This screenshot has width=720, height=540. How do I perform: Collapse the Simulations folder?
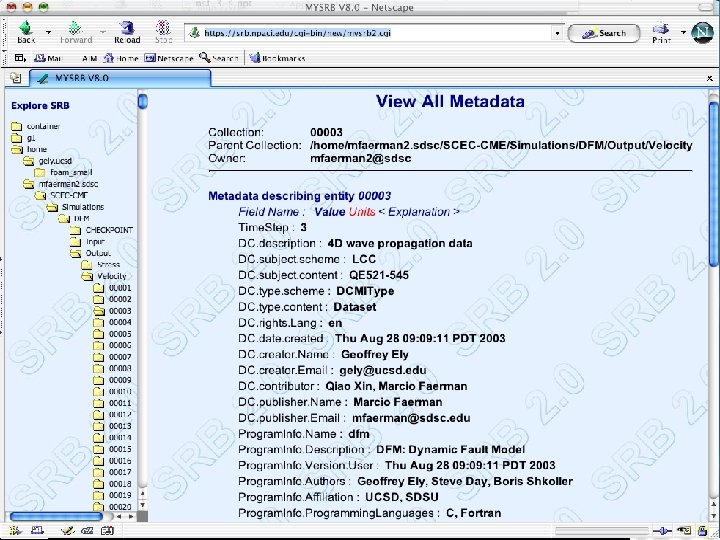point(52,207)
